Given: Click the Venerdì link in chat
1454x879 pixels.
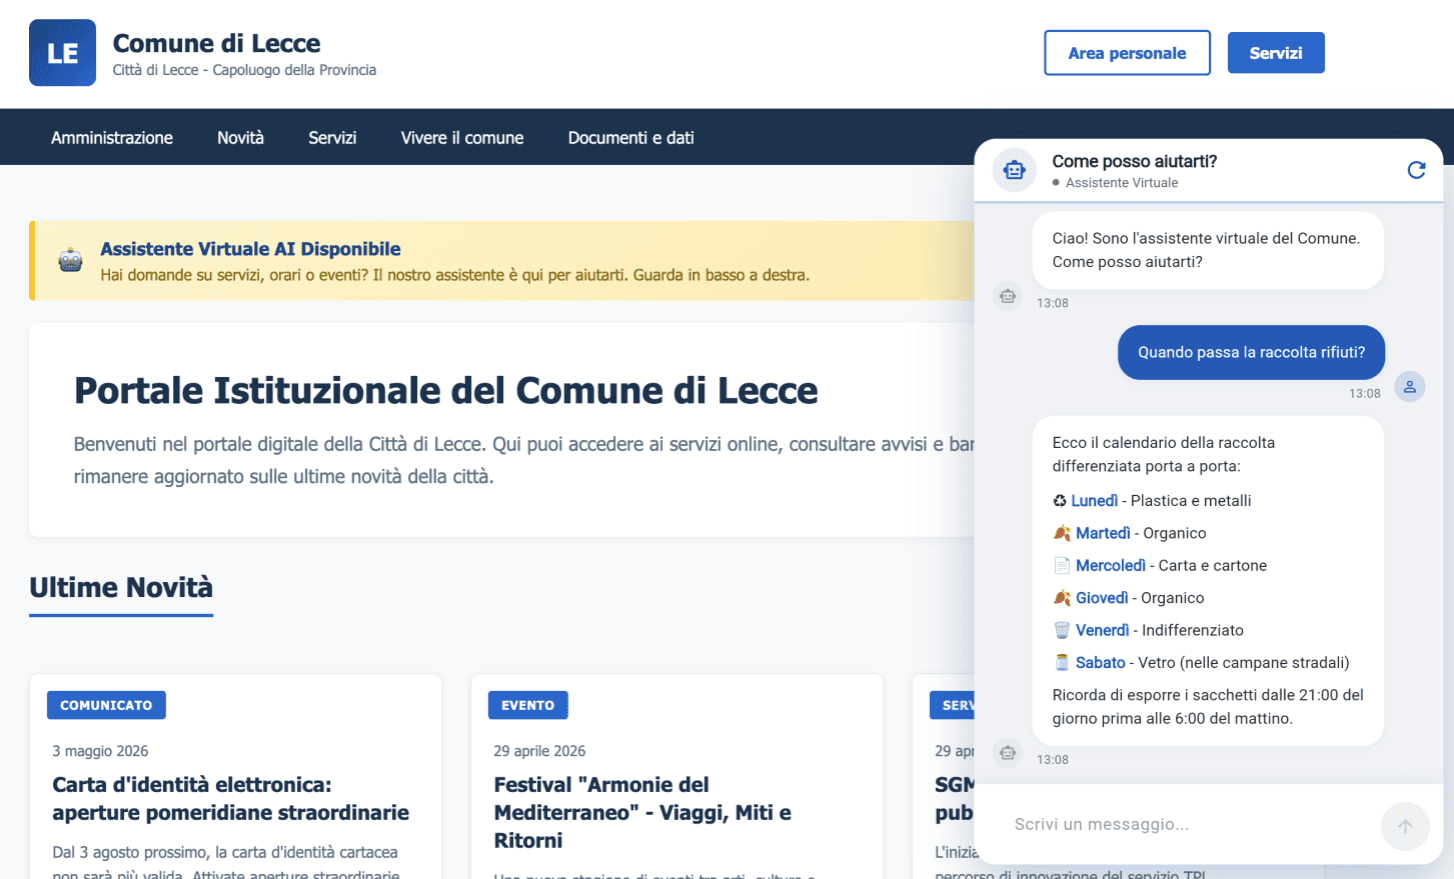Looking at the screenshot, I should [x=1102, y=630].
